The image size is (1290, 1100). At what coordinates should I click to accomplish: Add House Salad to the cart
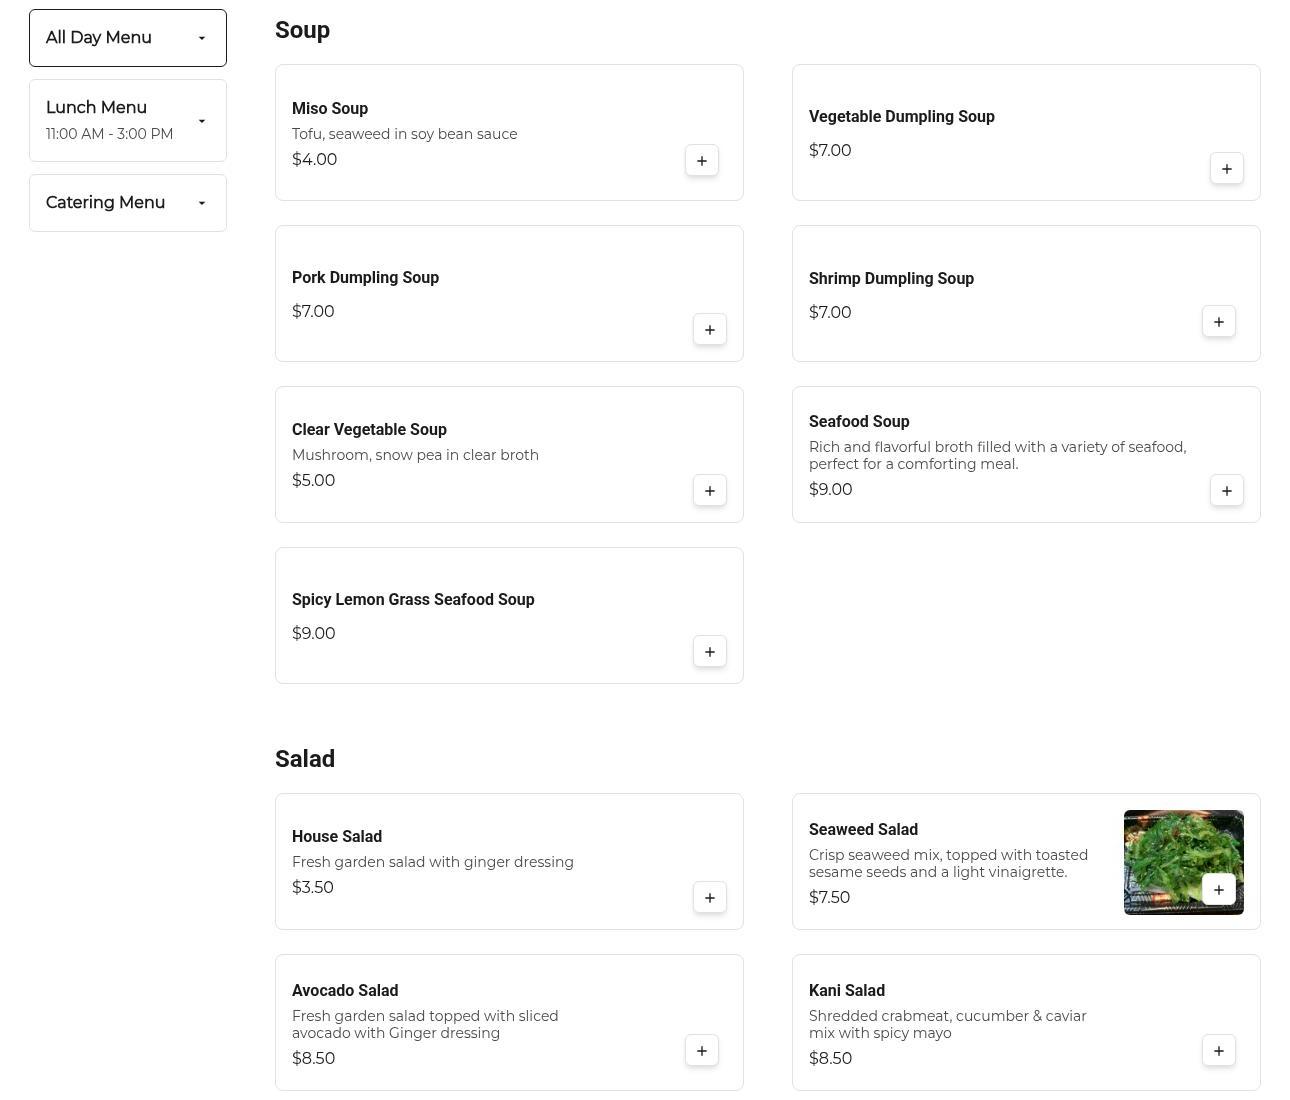click(709, 897)
